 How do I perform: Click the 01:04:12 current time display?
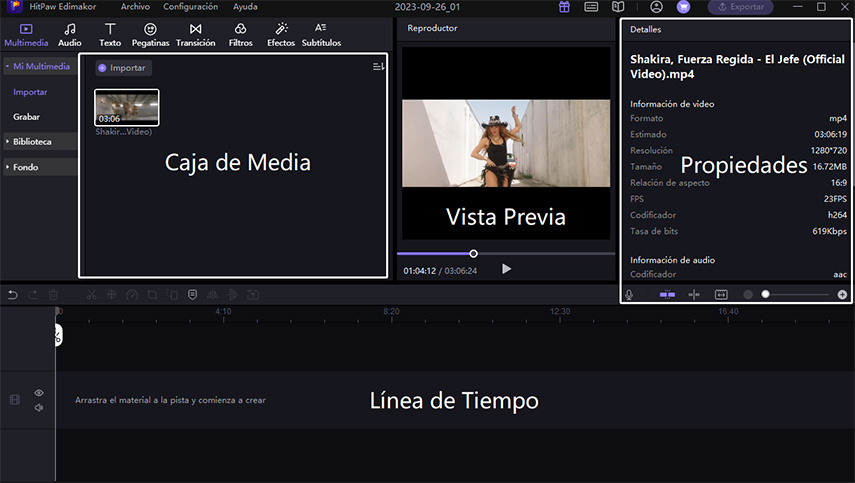point(419,270)
